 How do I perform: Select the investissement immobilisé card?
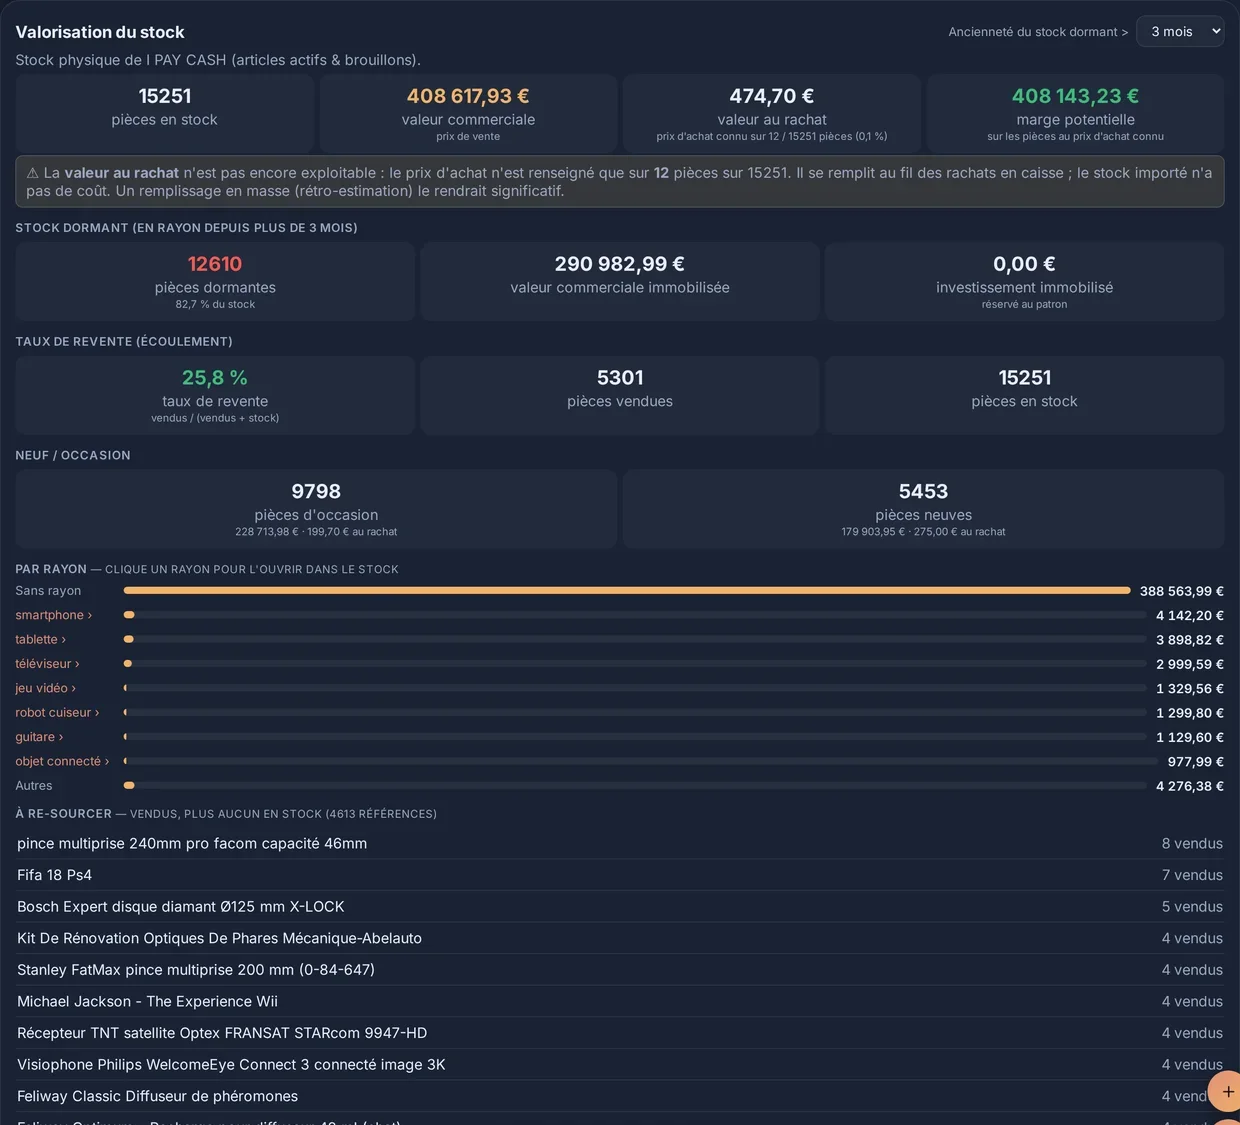[x=1024, y=281]
